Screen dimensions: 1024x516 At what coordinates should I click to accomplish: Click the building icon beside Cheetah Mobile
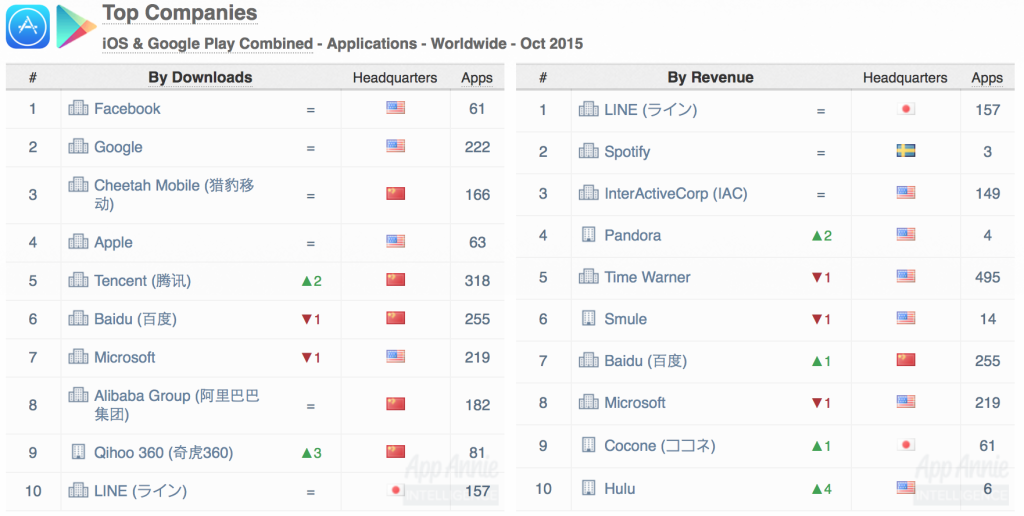78,185
